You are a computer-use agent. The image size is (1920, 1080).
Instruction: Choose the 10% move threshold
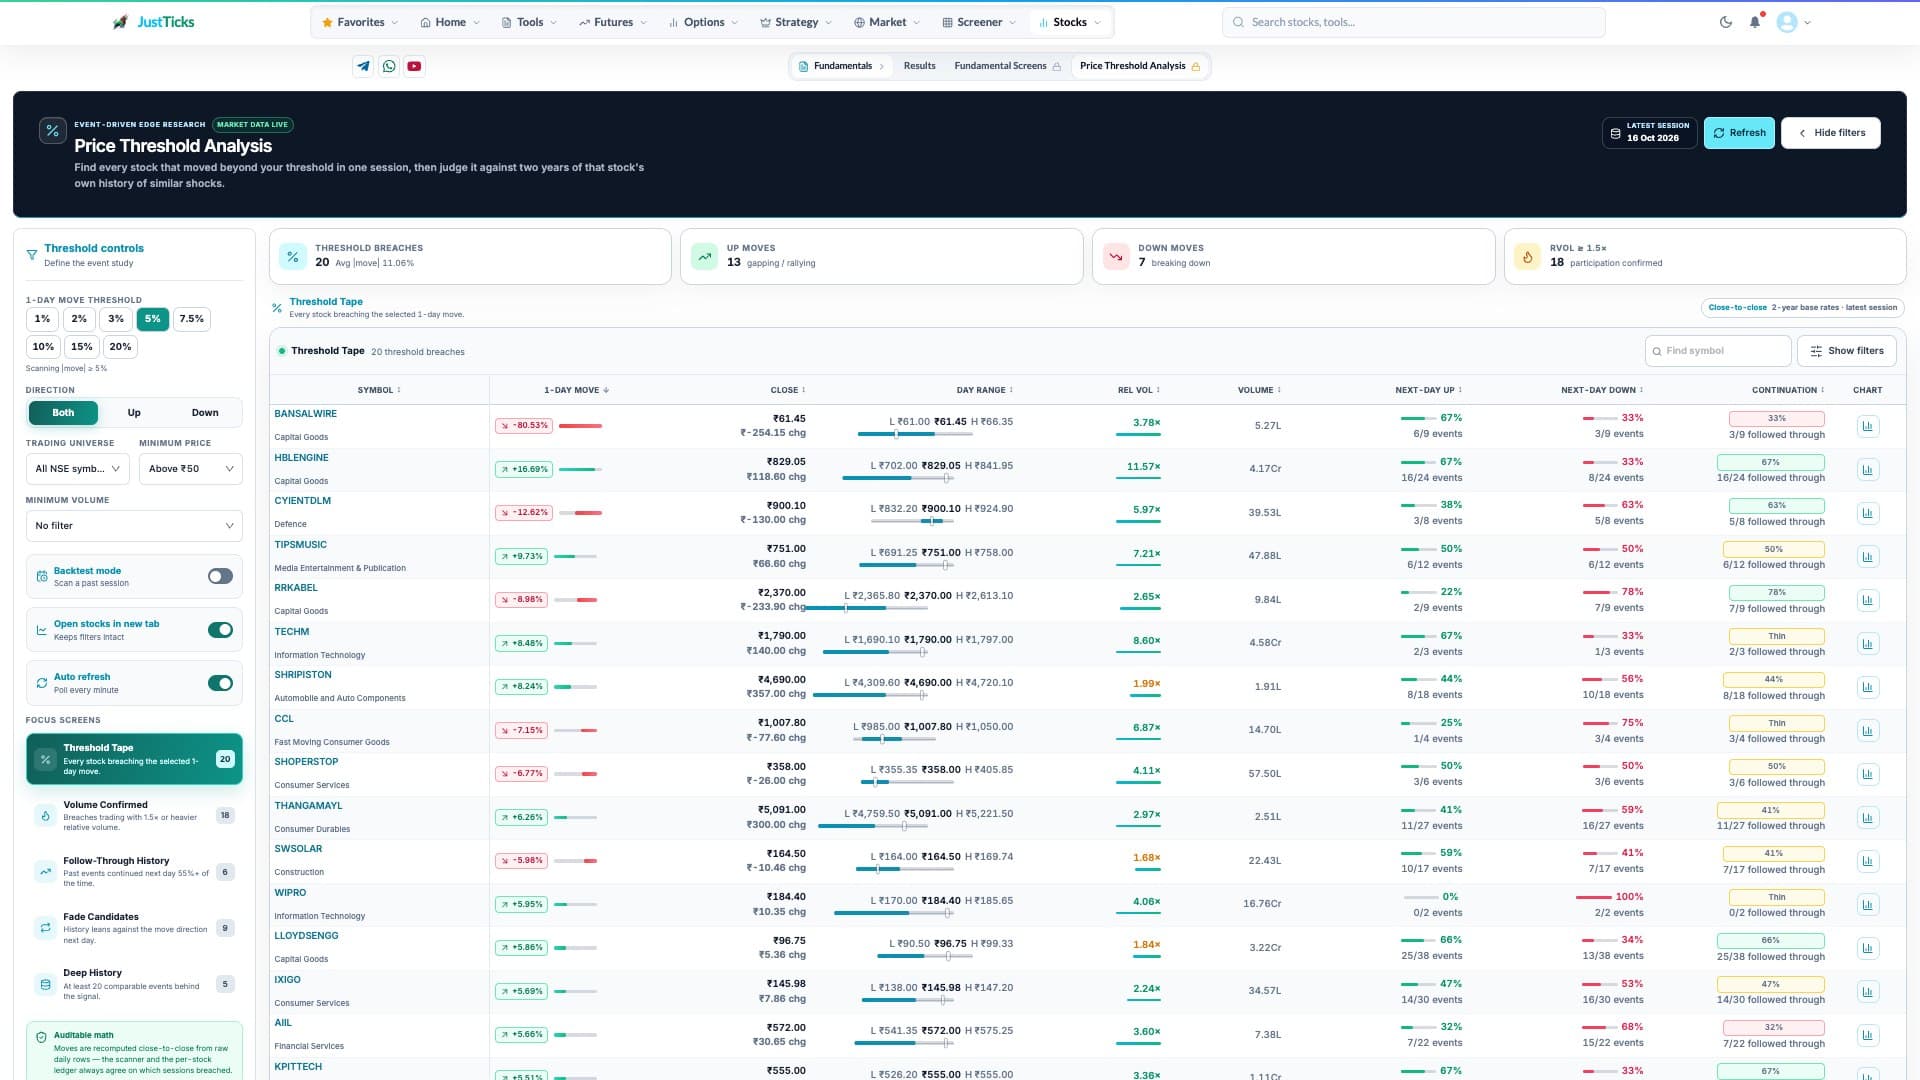click(x=43, y=347)
